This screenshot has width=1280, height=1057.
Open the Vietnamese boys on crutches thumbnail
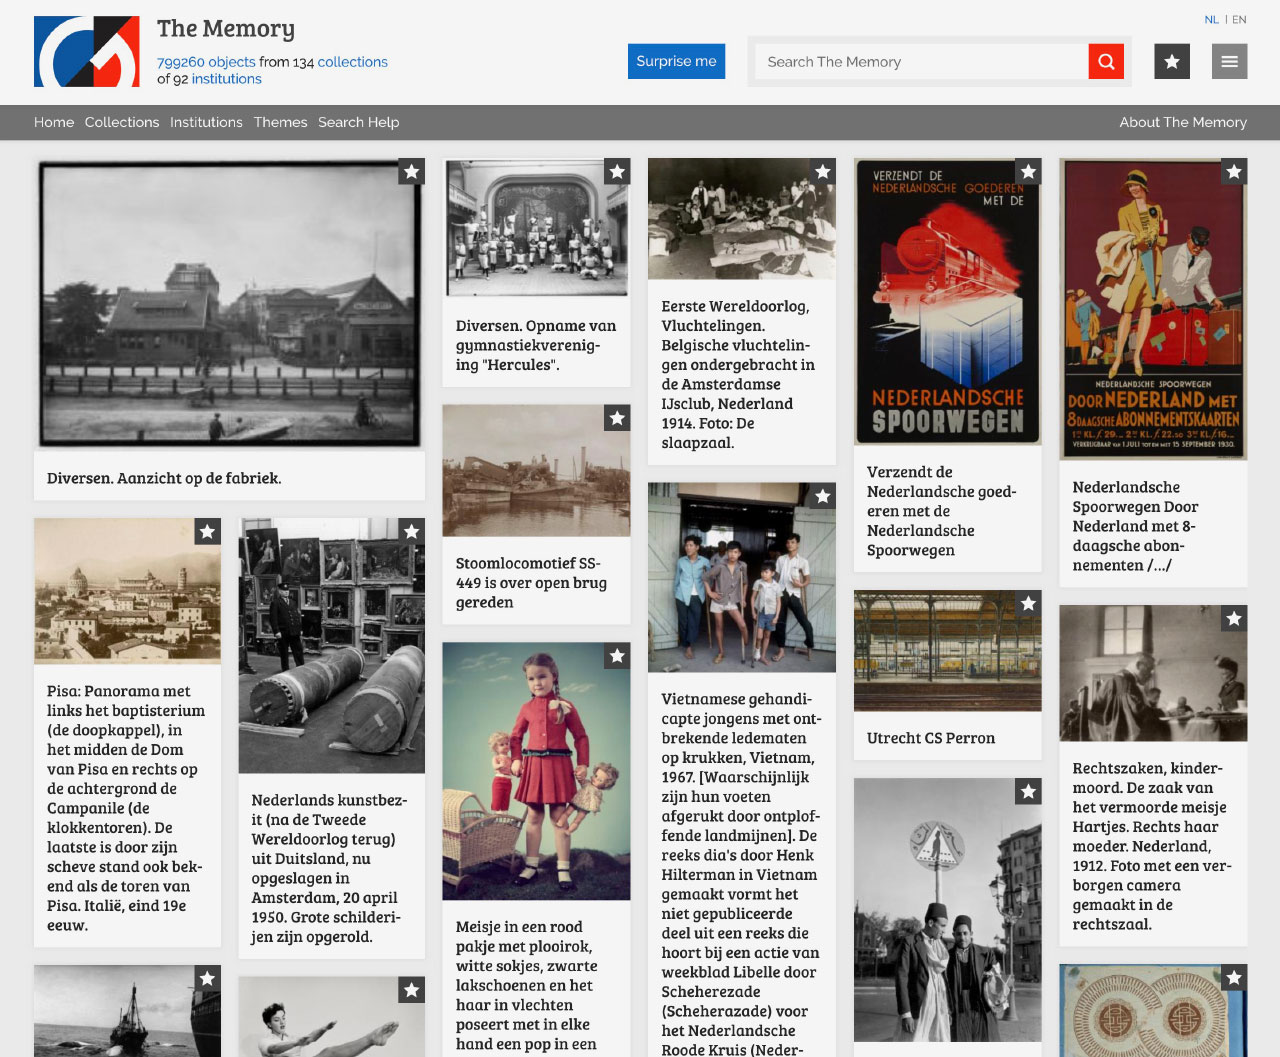pos(742,577)
